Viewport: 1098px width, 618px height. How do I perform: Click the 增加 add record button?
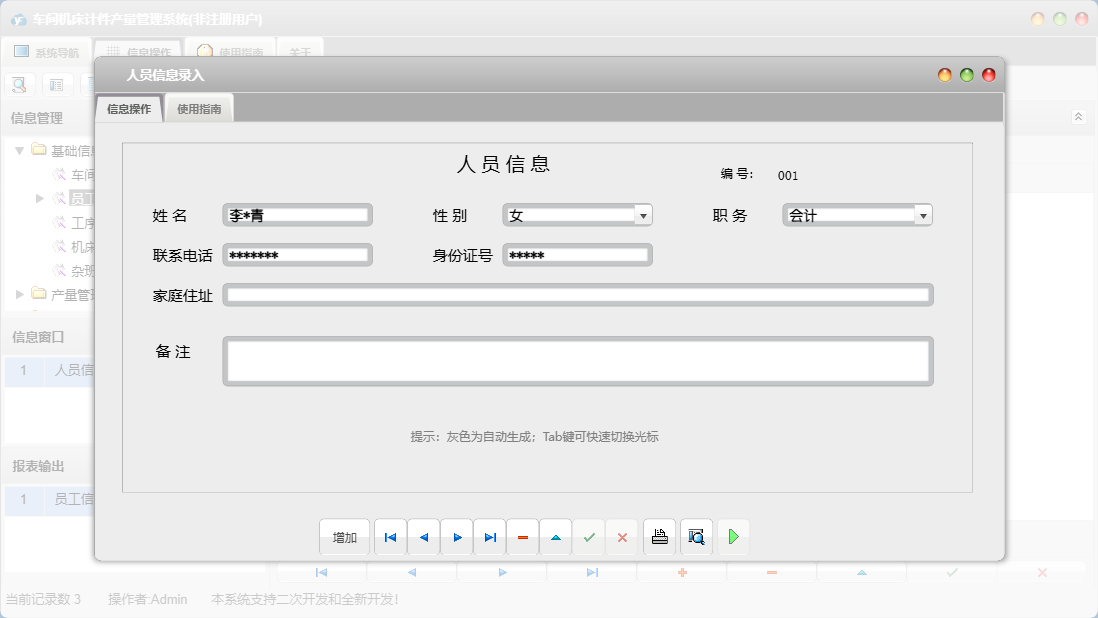pos(344,537)
